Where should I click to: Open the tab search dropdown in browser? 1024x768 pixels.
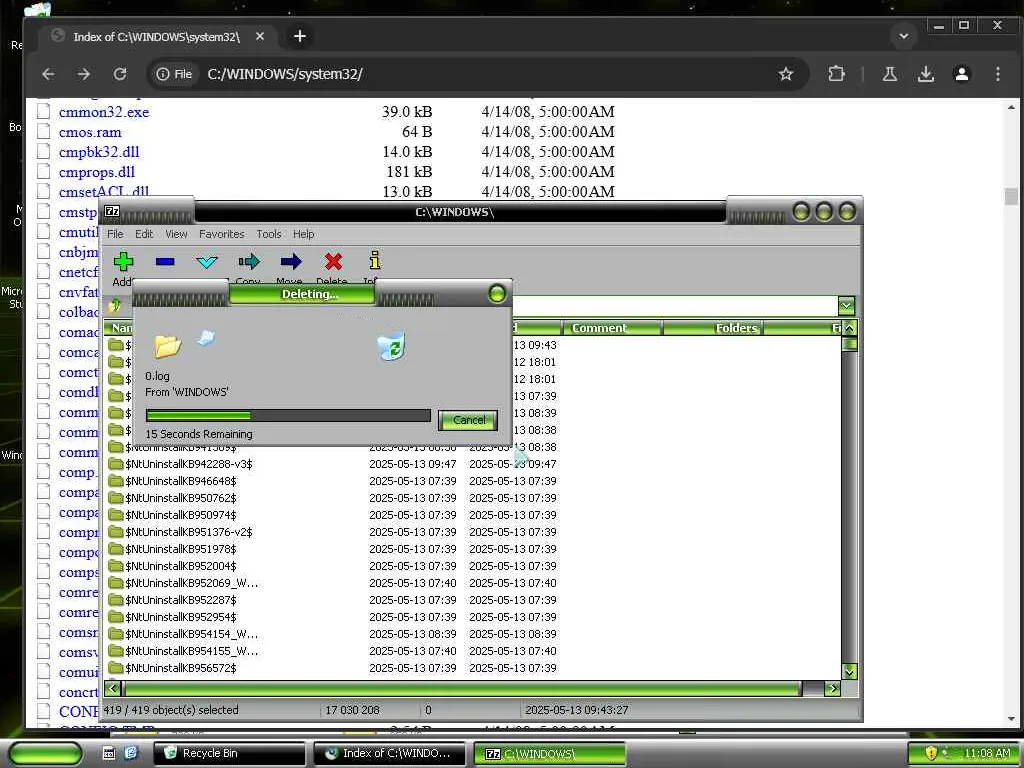coord(904,37)
